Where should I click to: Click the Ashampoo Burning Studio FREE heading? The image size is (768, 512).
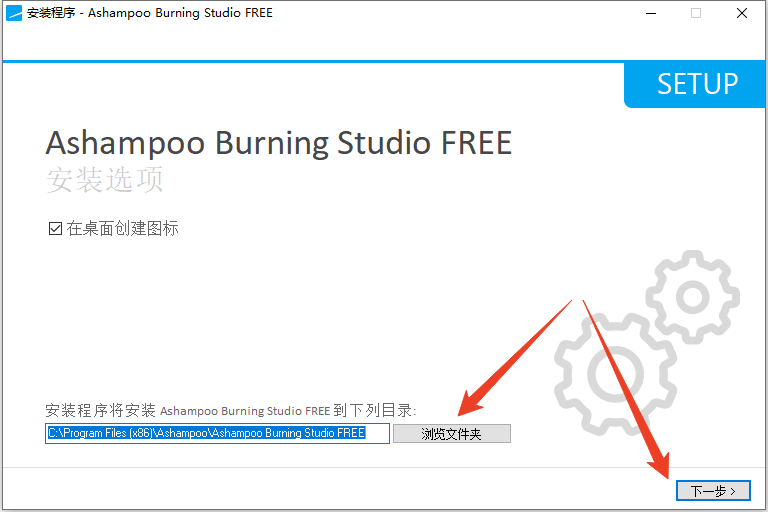279,143
